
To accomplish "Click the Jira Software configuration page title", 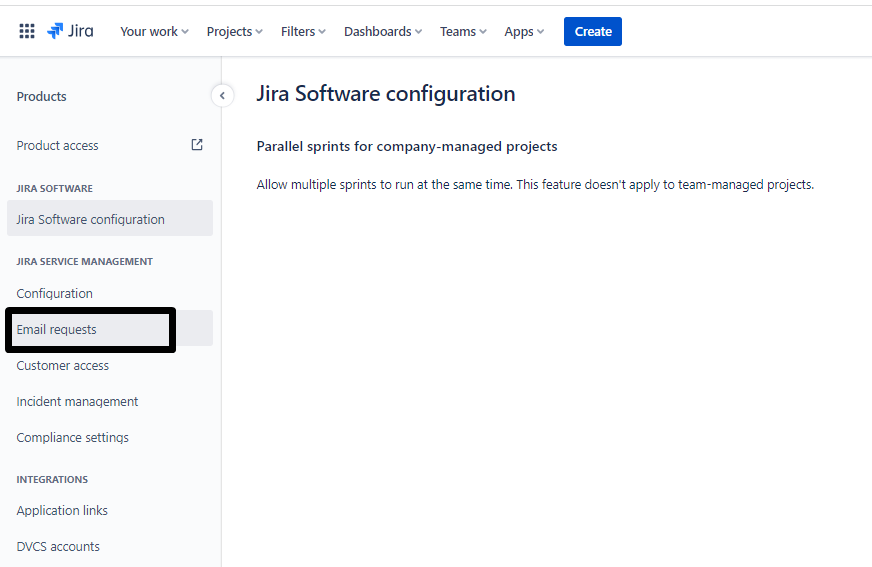I will pyautogui.click(x=385, y=94).
